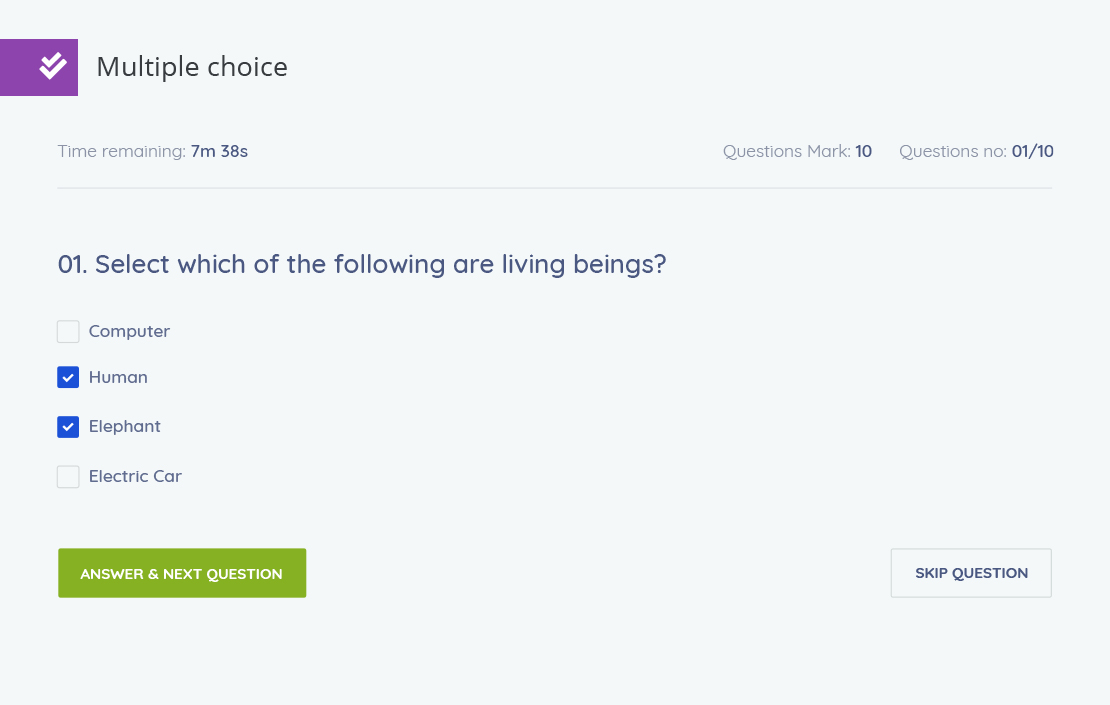The height and width of the screenshot is (705, 1110).
Task: Click the Questions no label
Action: (x=953, y=151)
